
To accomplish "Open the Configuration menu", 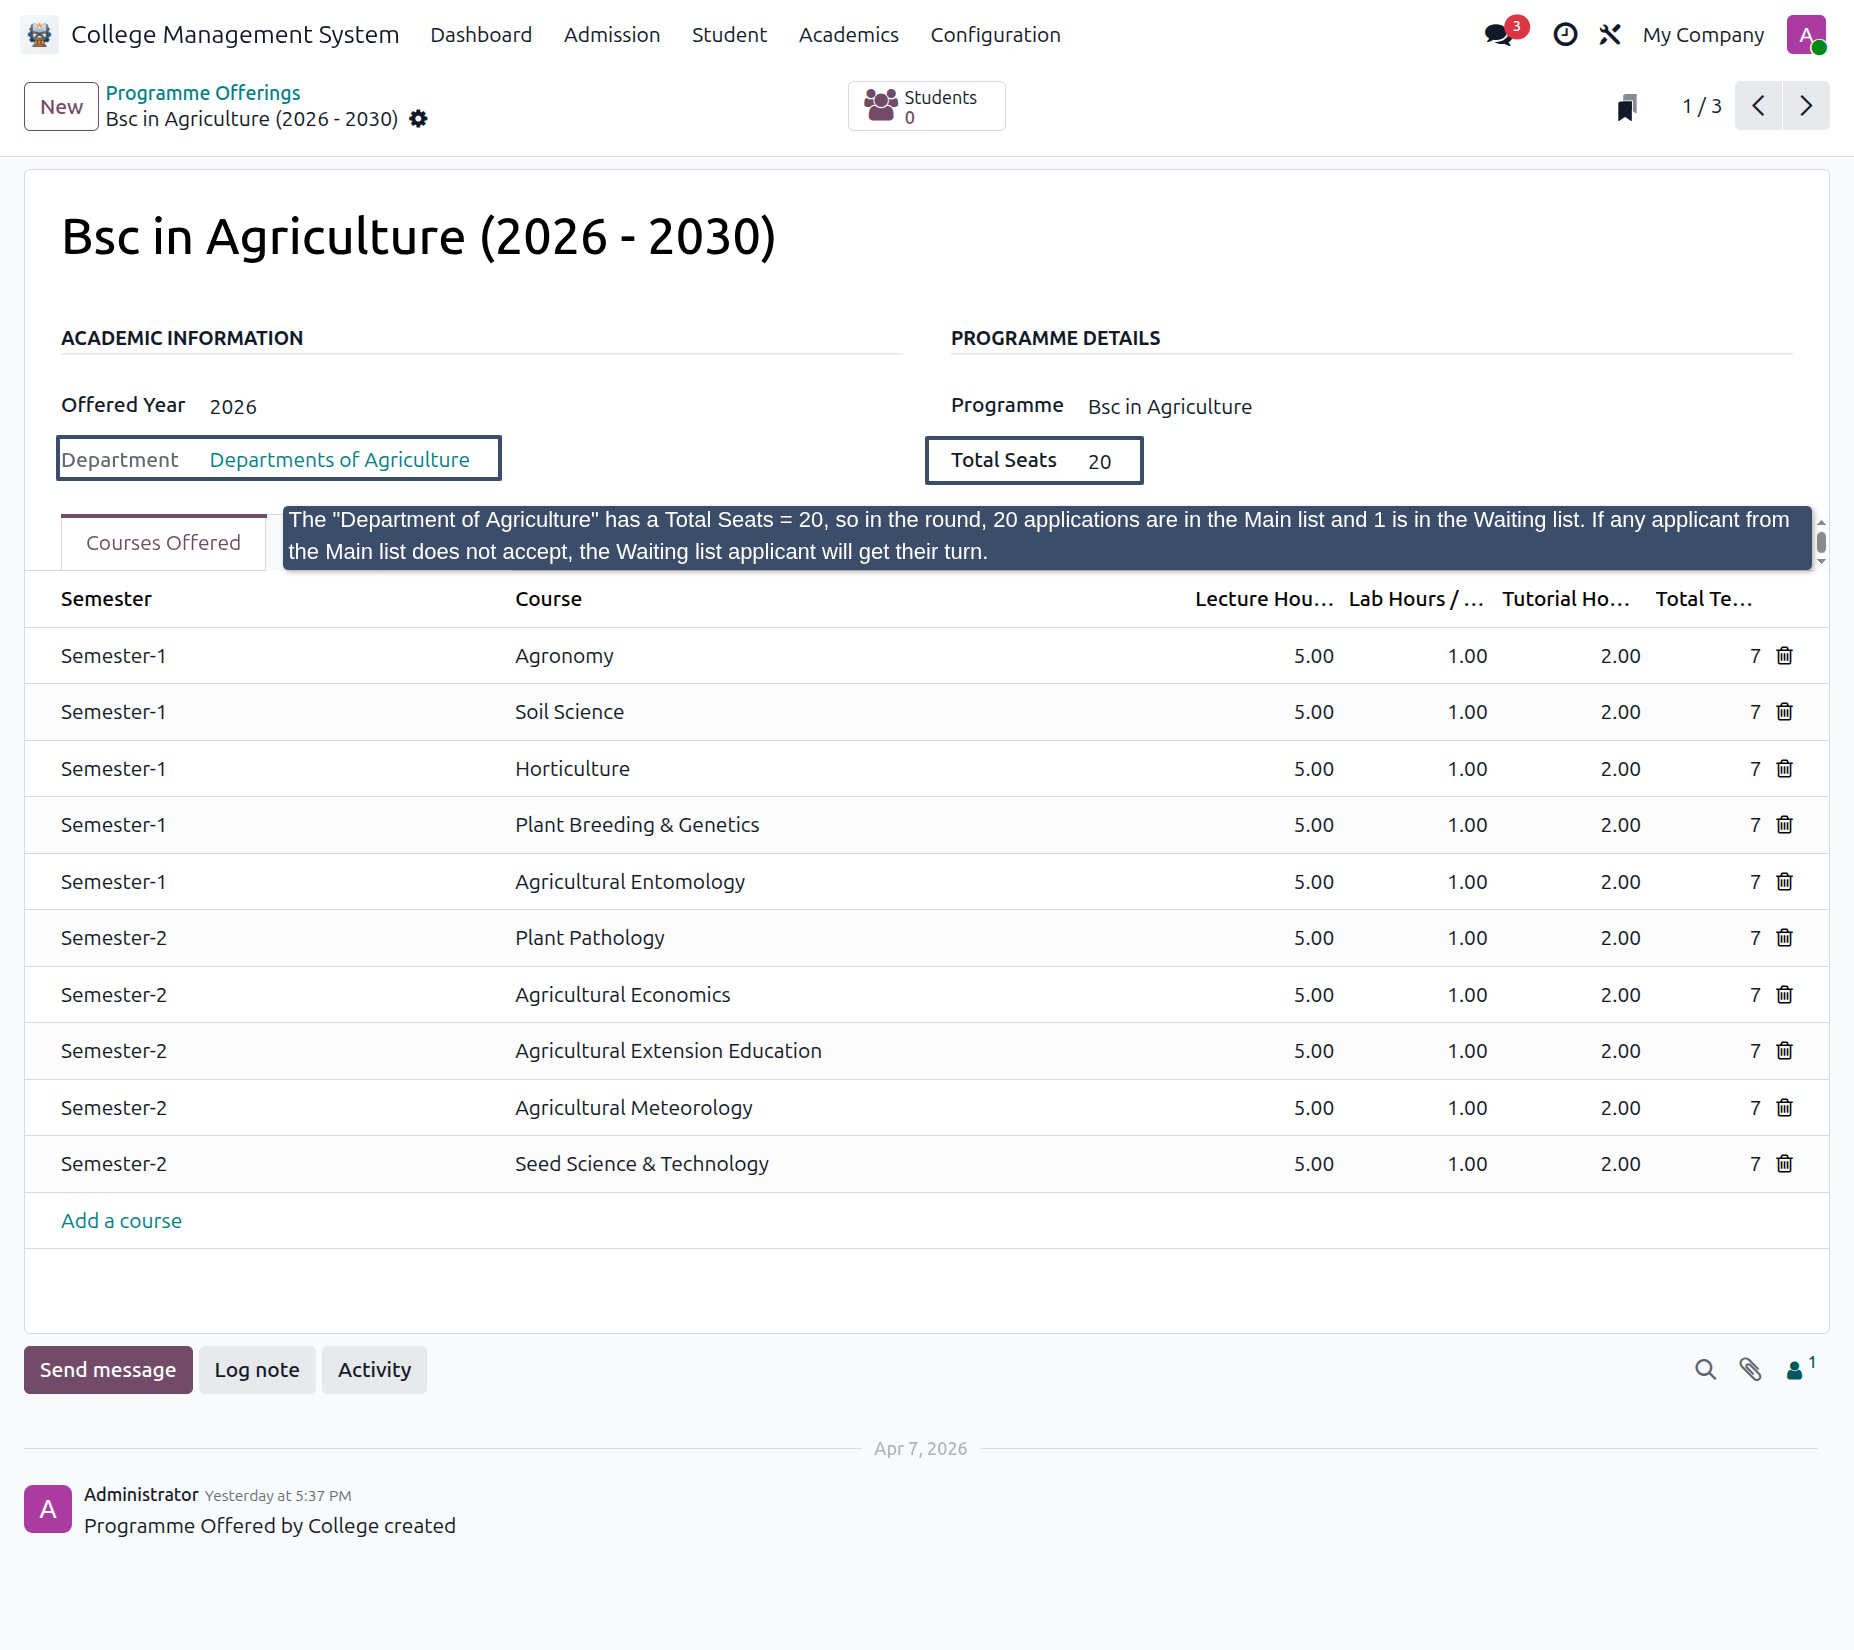I will tap(995, 35).
